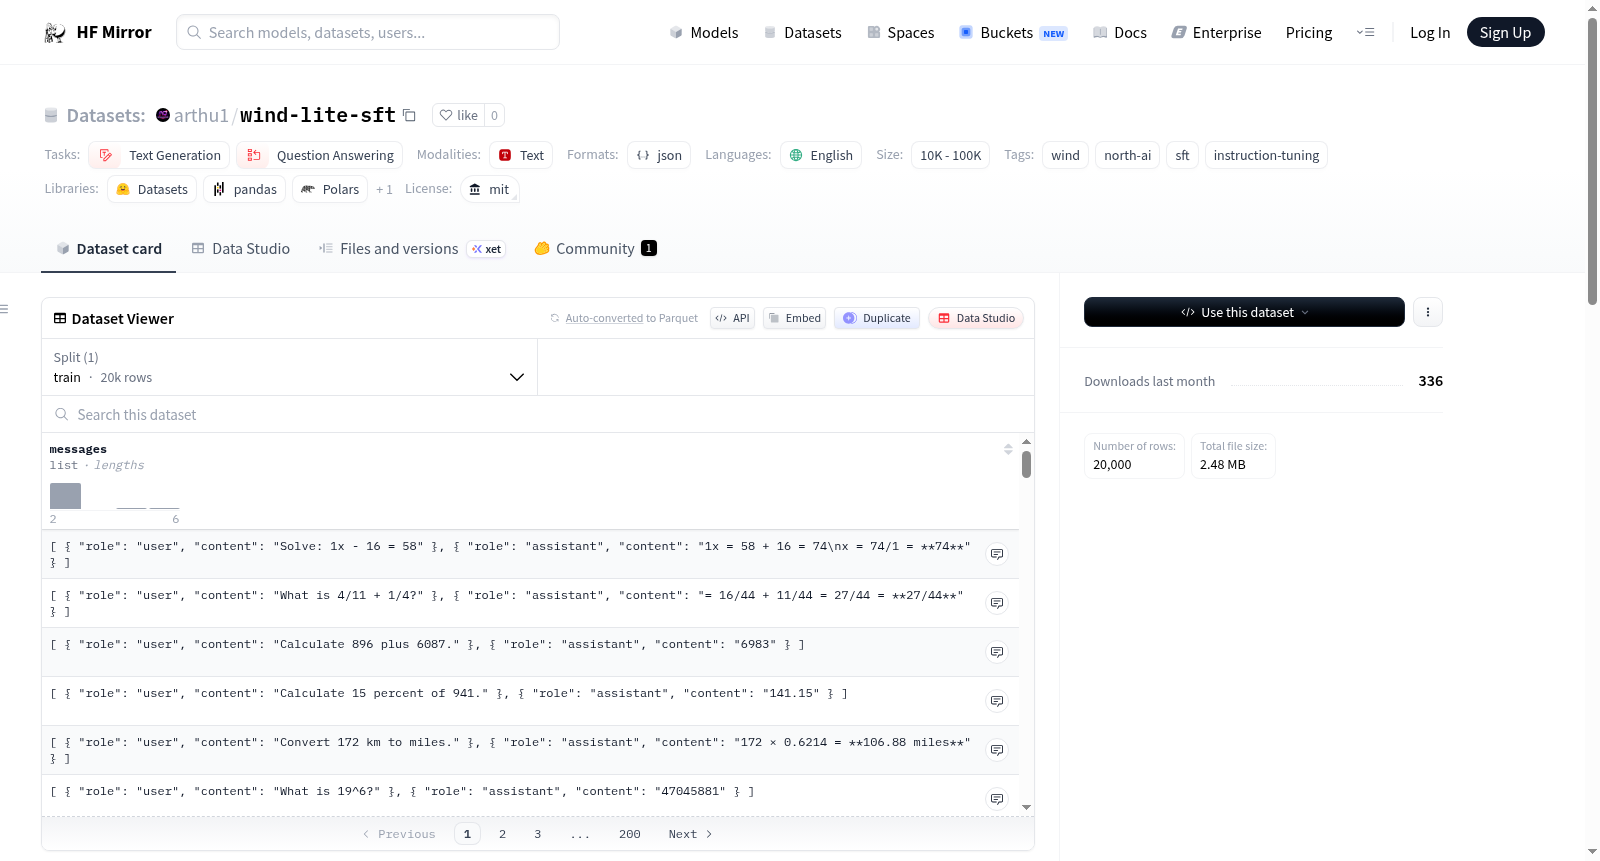Focus the search models, datasets, users field
1600x861 pixels.
(368, 32)
